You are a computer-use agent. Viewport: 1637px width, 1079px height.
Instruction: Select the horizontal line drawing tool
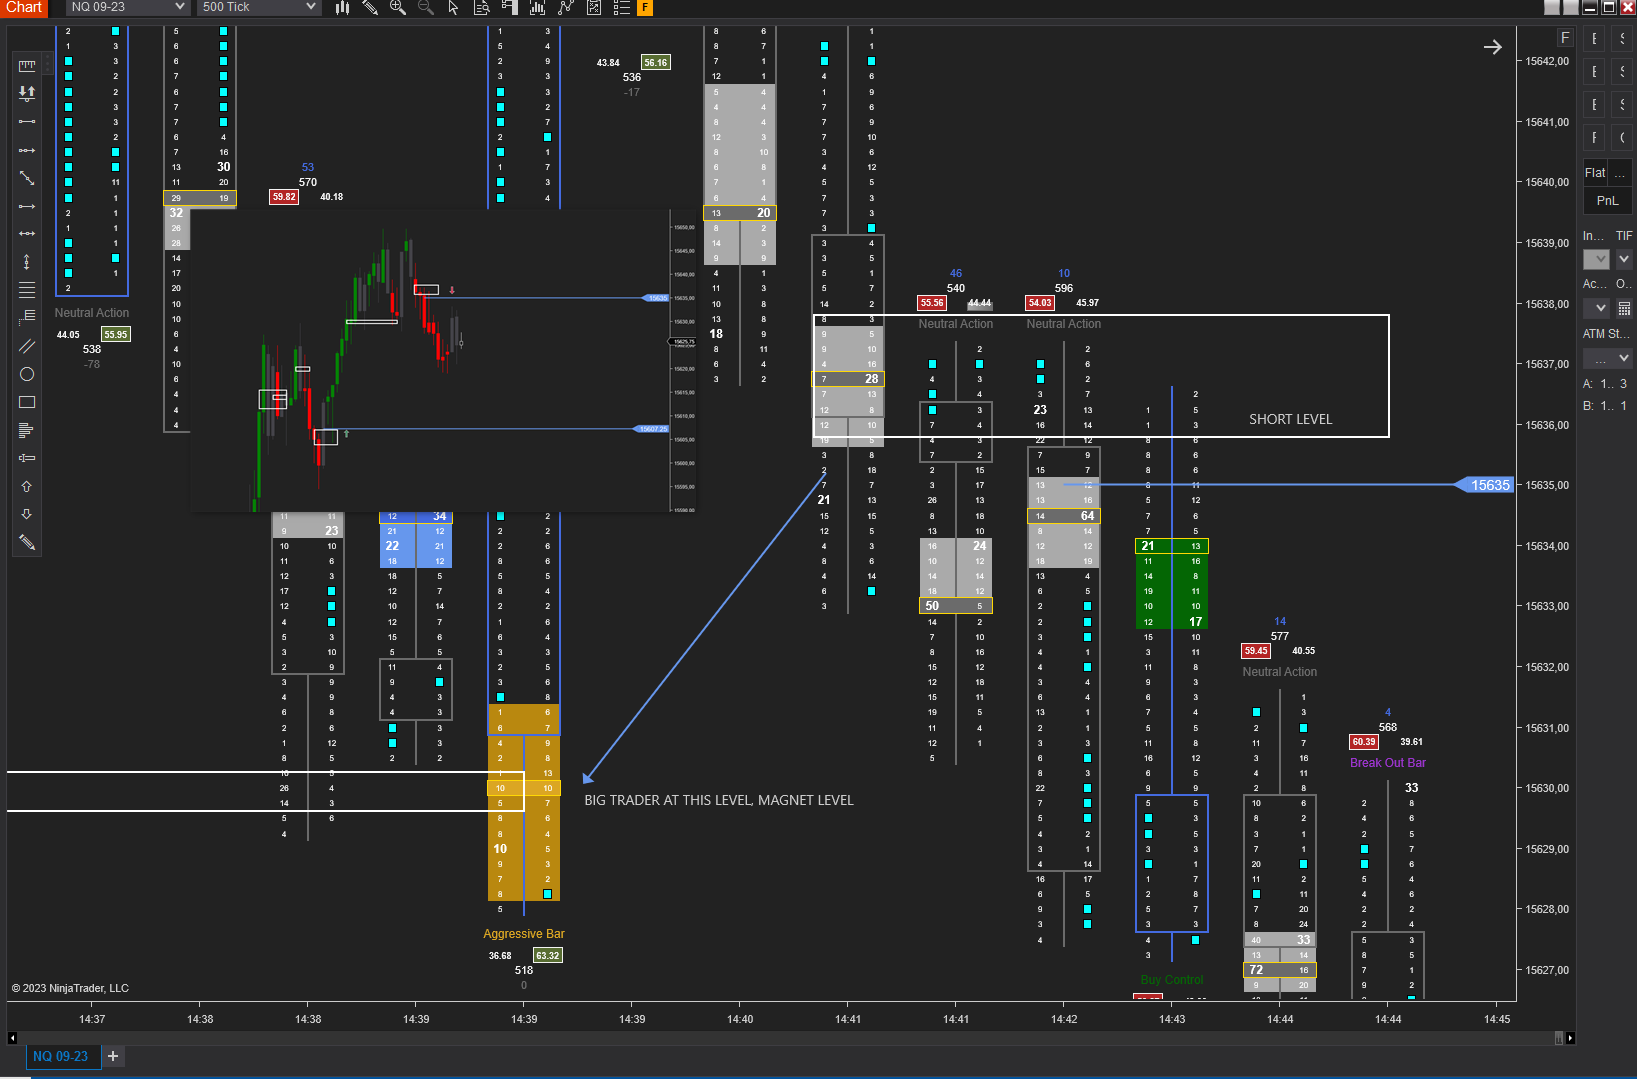click(x=27, y=233)
